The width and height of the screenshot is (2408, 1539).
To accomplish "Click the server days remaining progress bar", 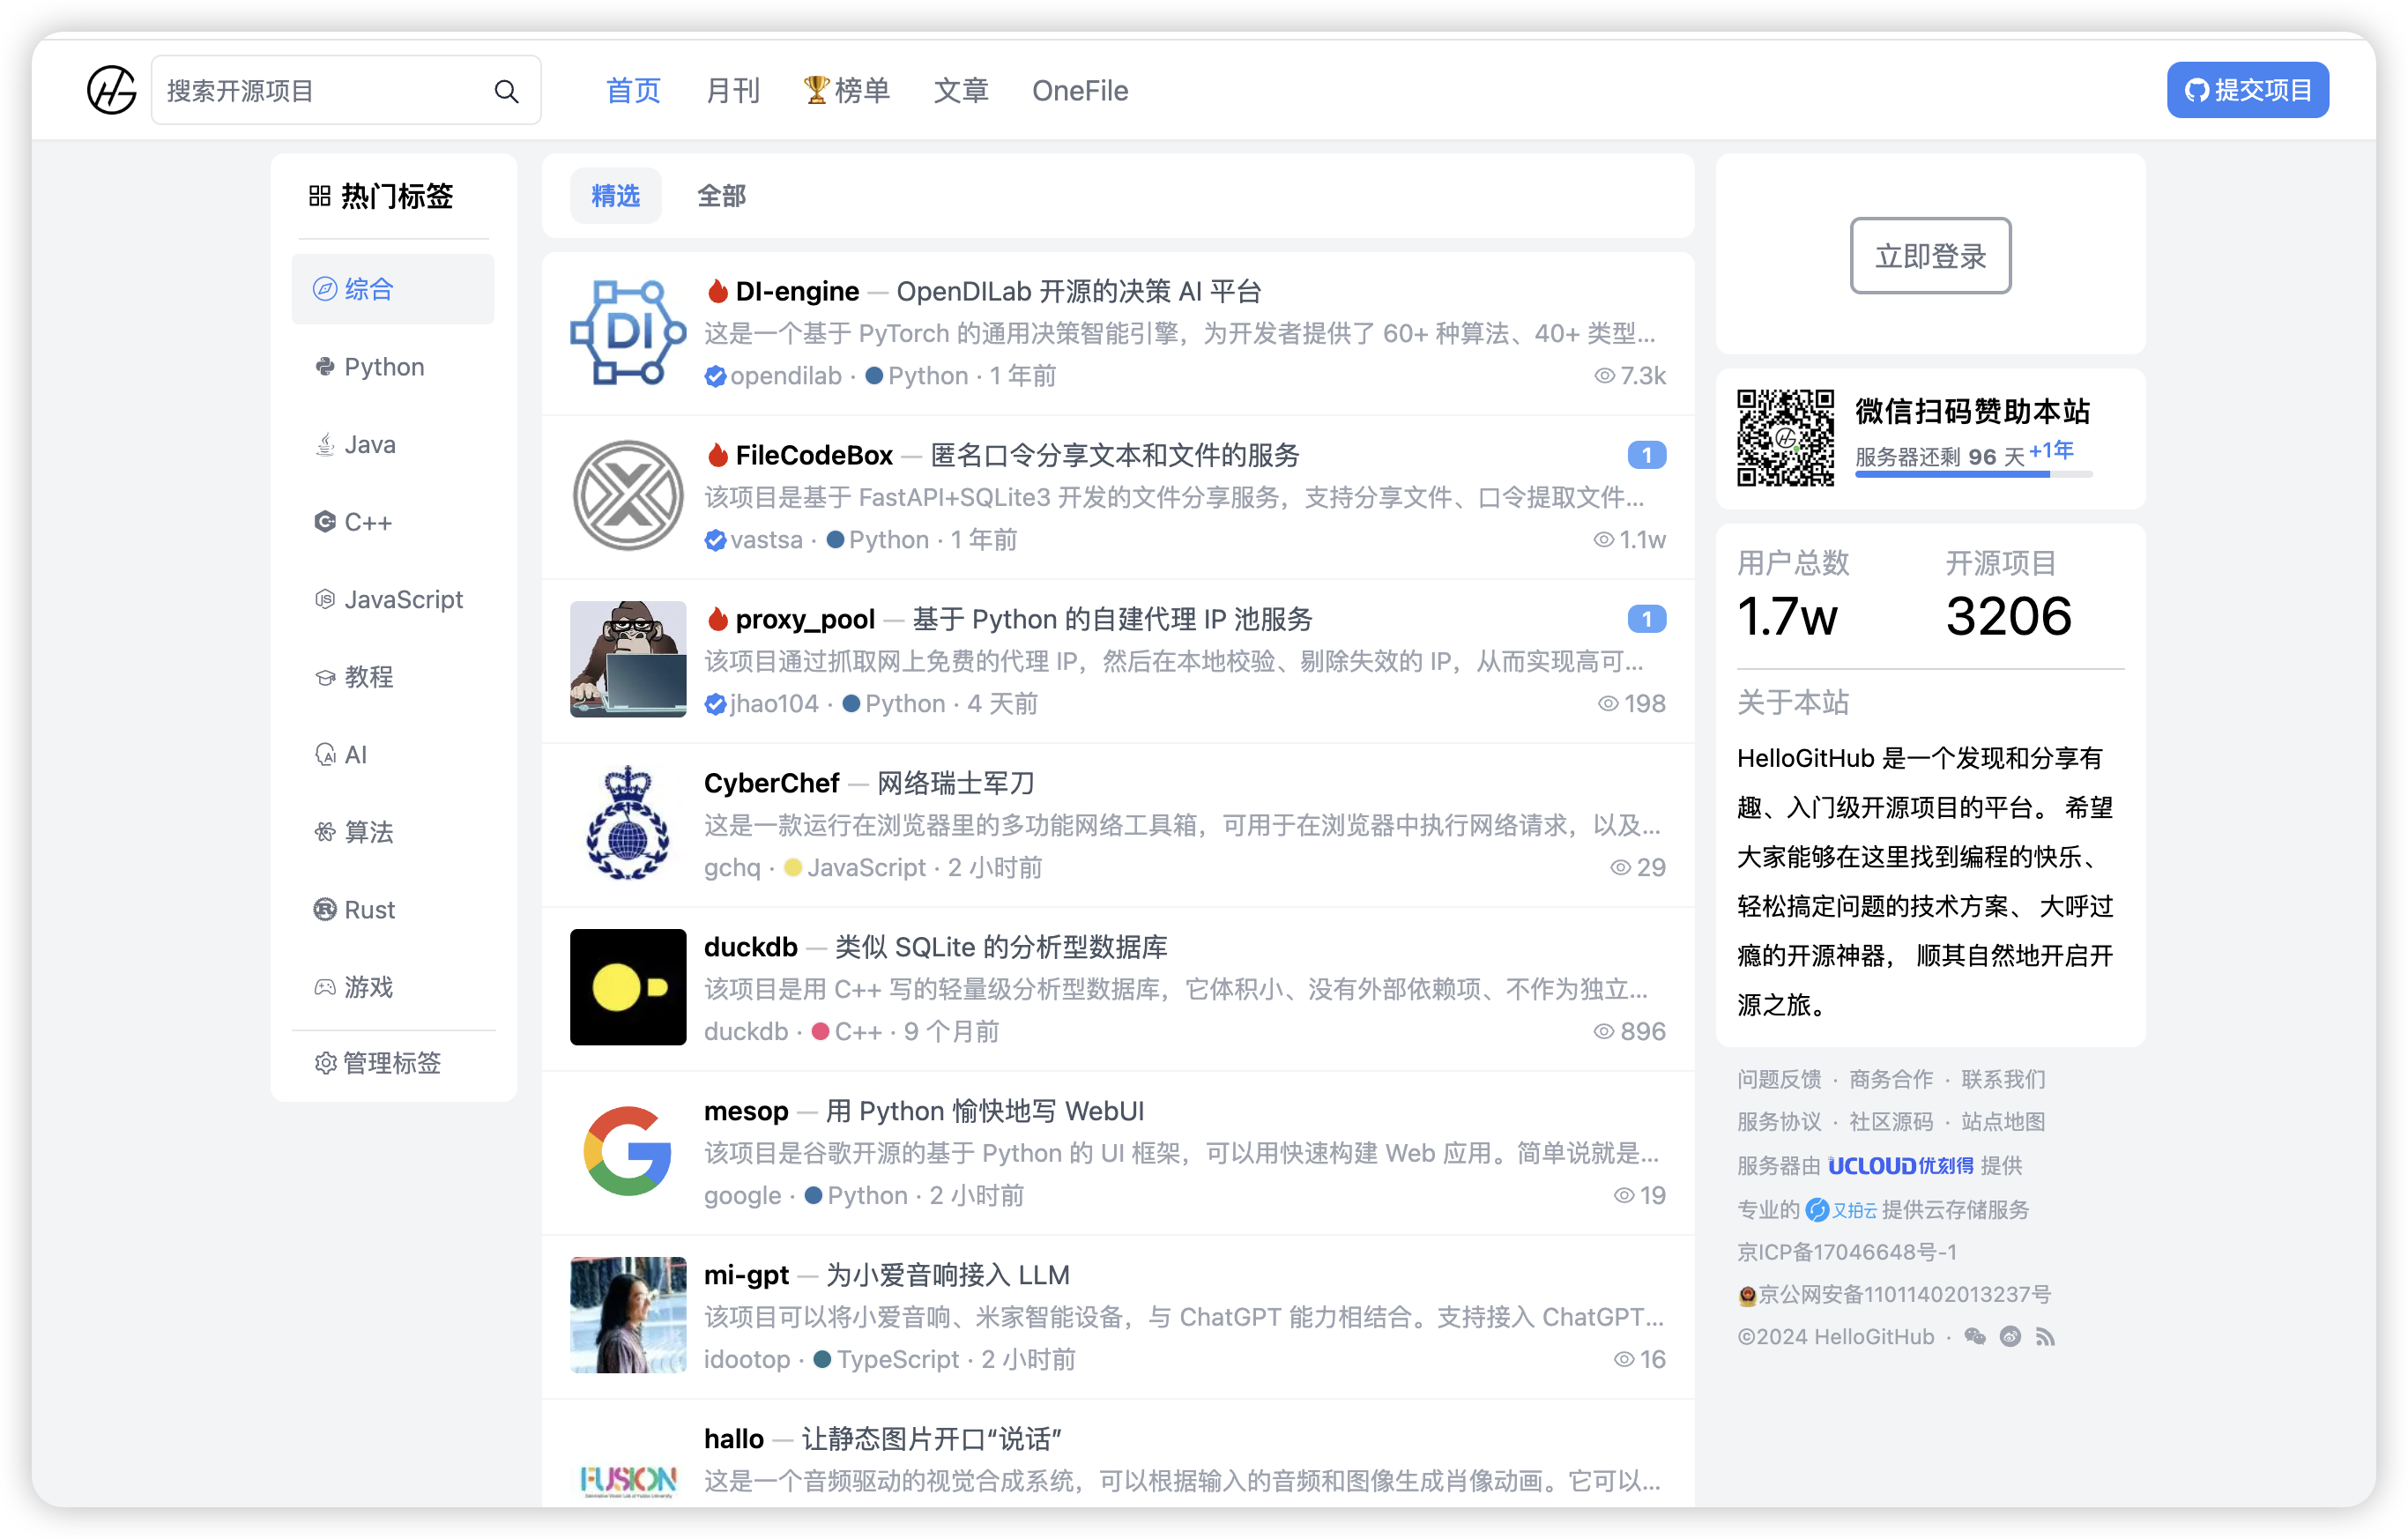I will point(1973,475).
